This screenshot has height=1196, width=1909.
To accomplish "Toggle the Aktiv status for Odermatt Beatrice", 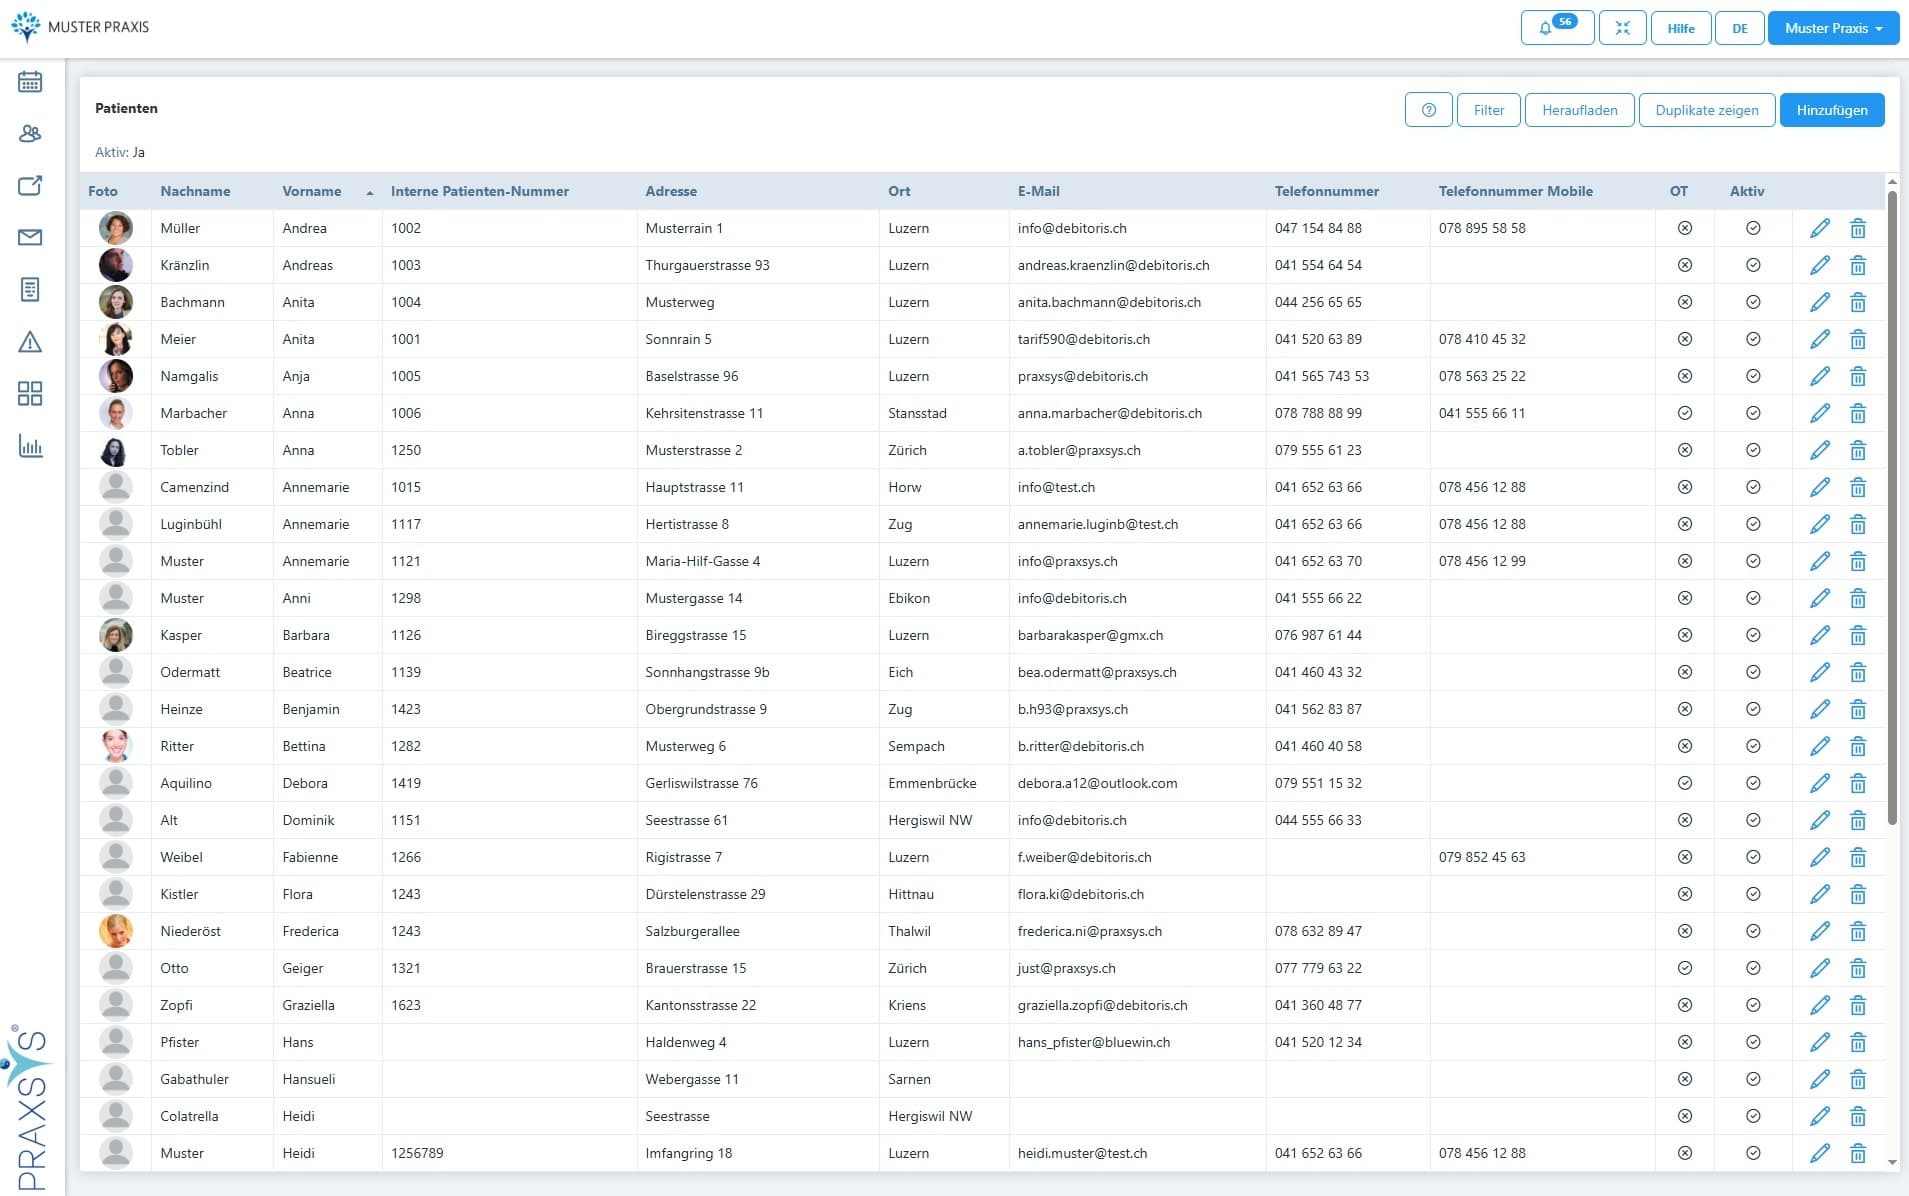I will pyautogui.click(x=1753, y=672).
